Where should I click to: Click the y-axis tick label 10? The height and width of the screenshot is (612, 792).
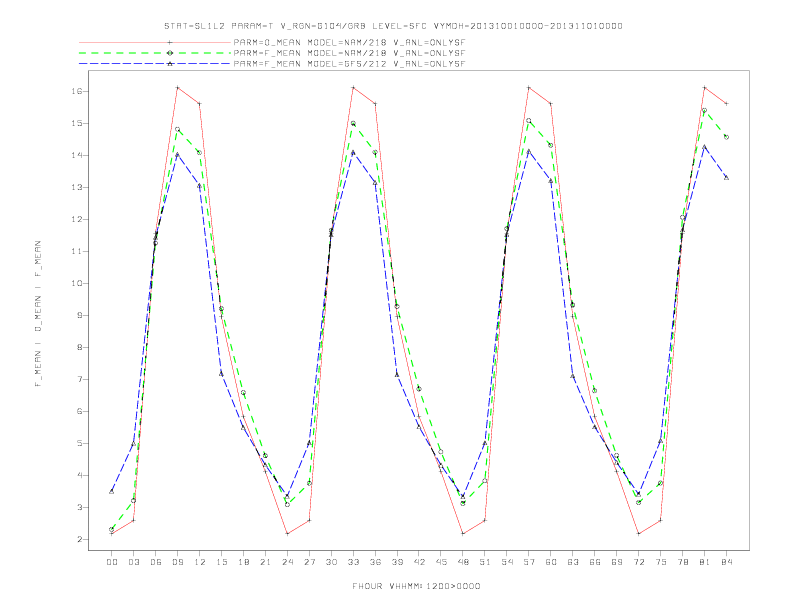click(x=77, y=283)
